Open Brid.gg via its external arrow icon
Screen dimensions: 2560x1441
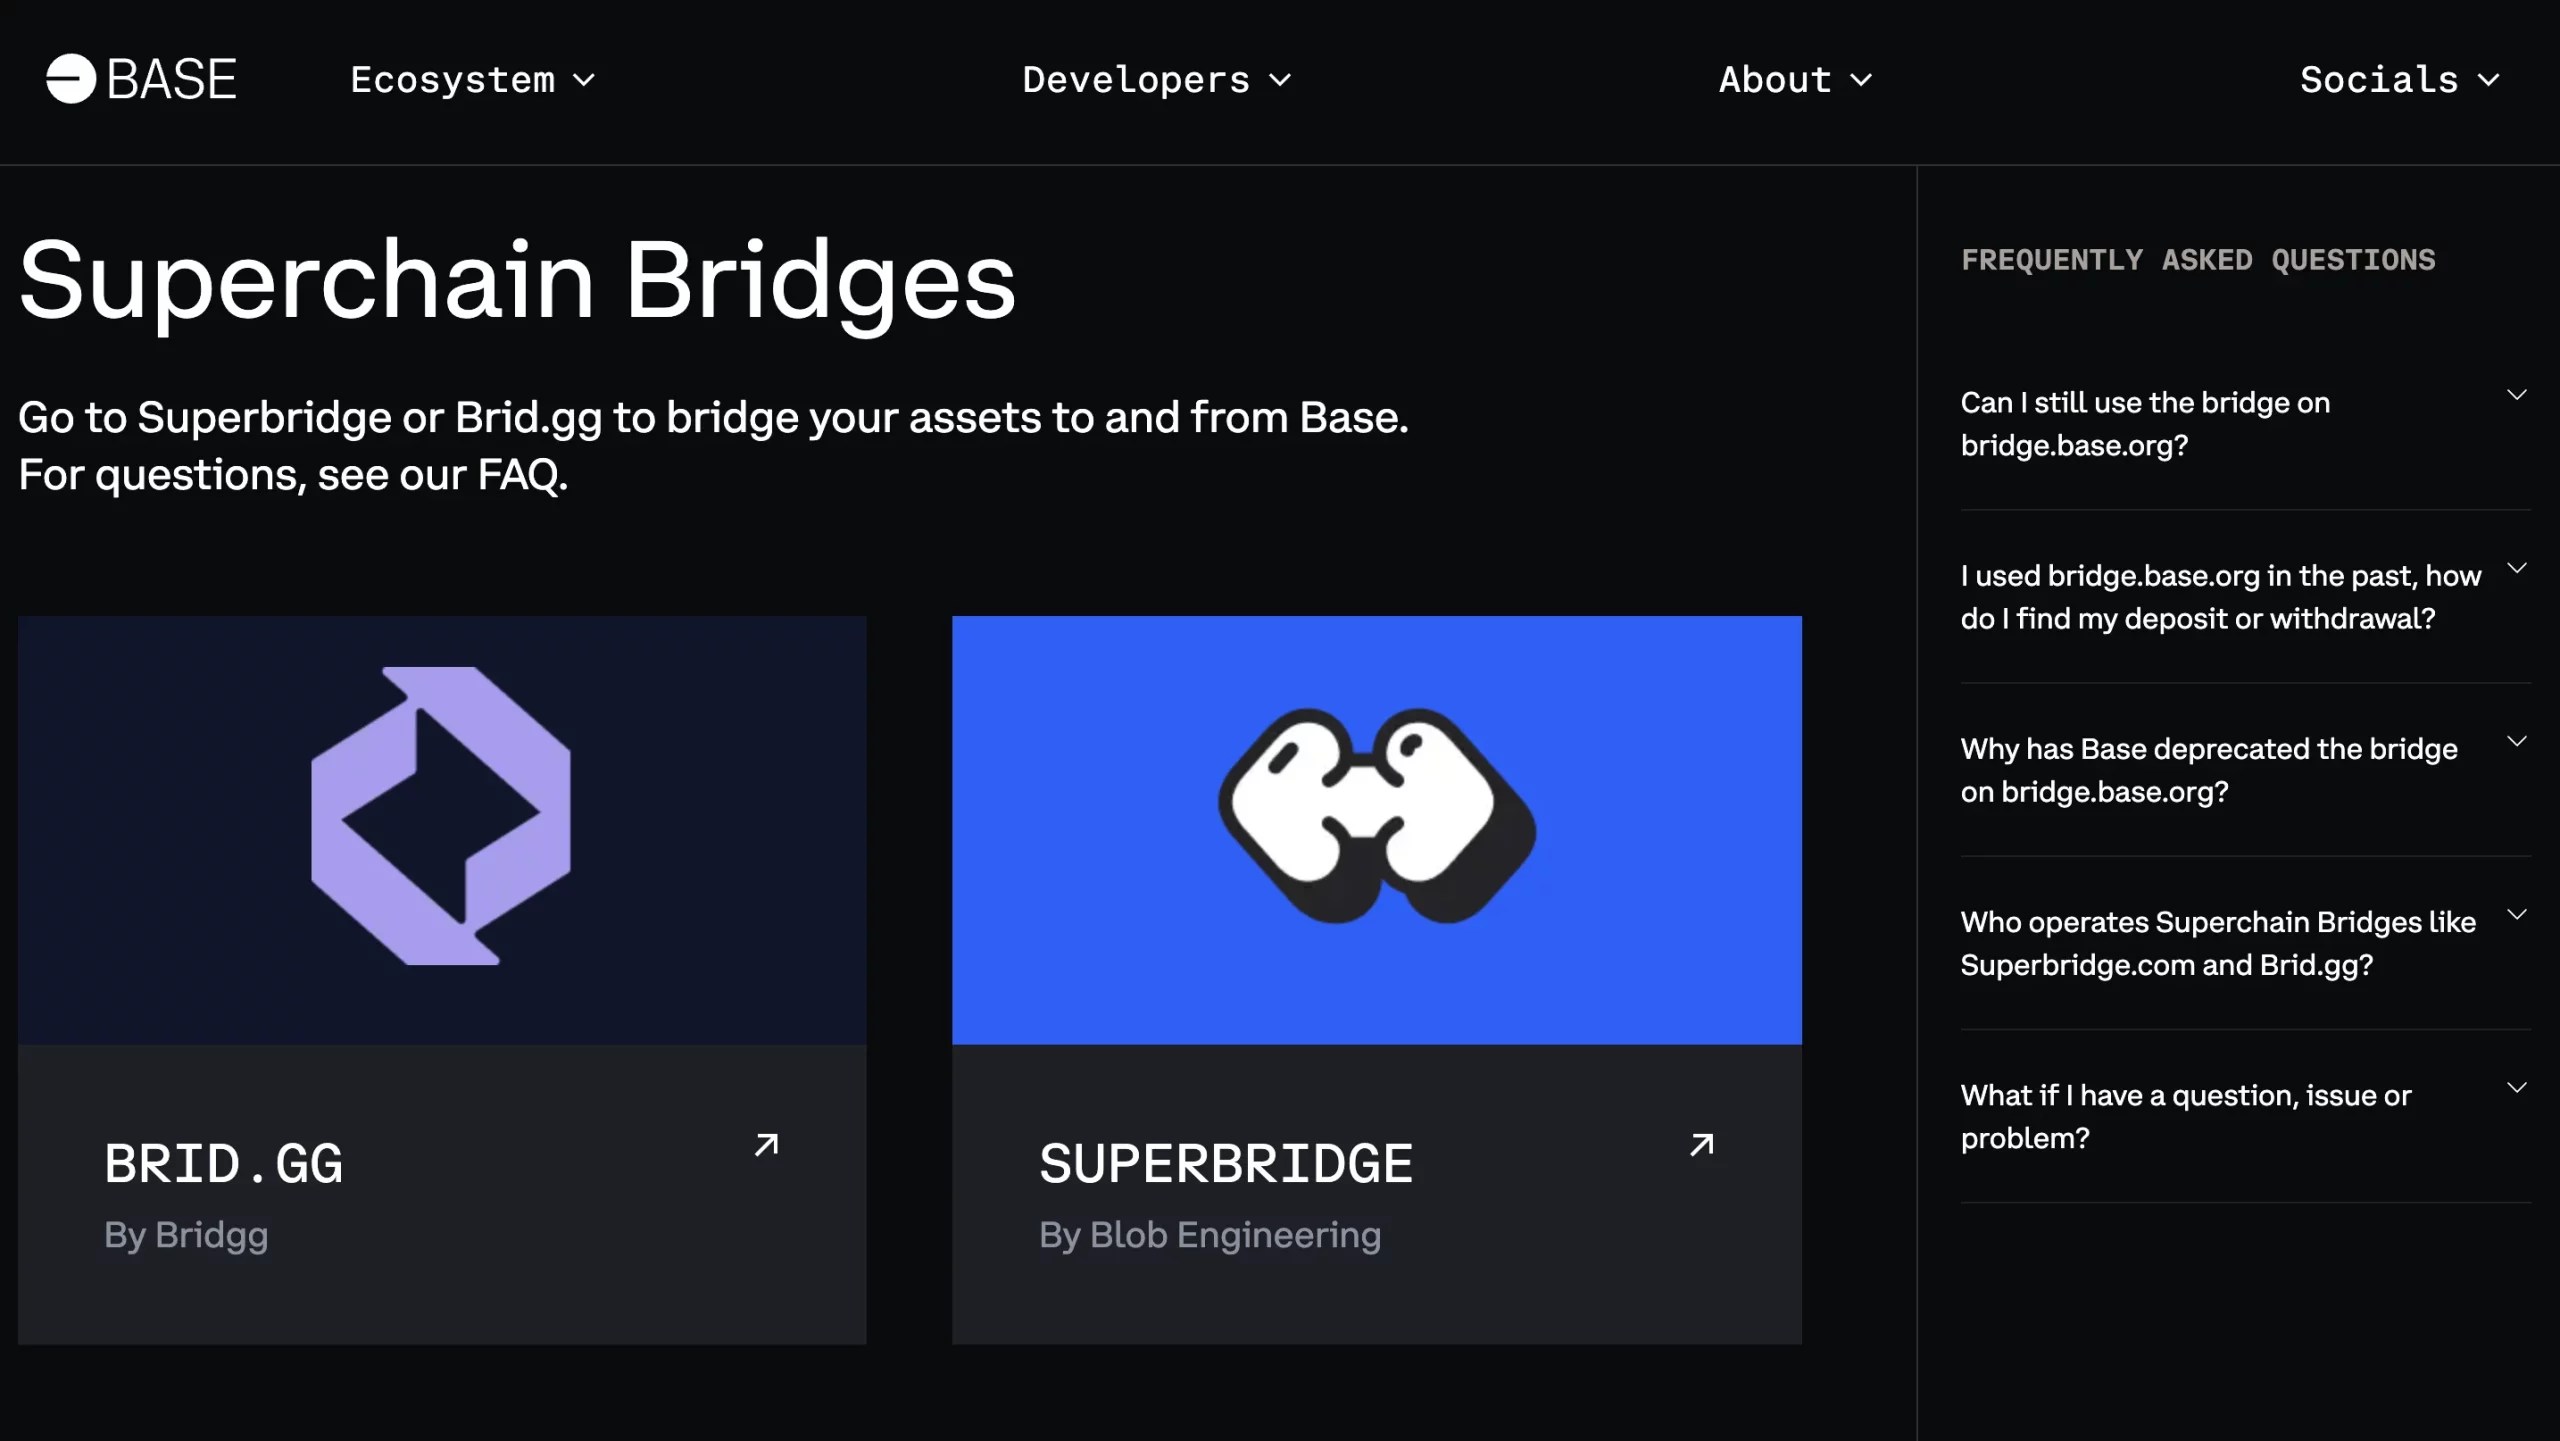click(766, 1145)
